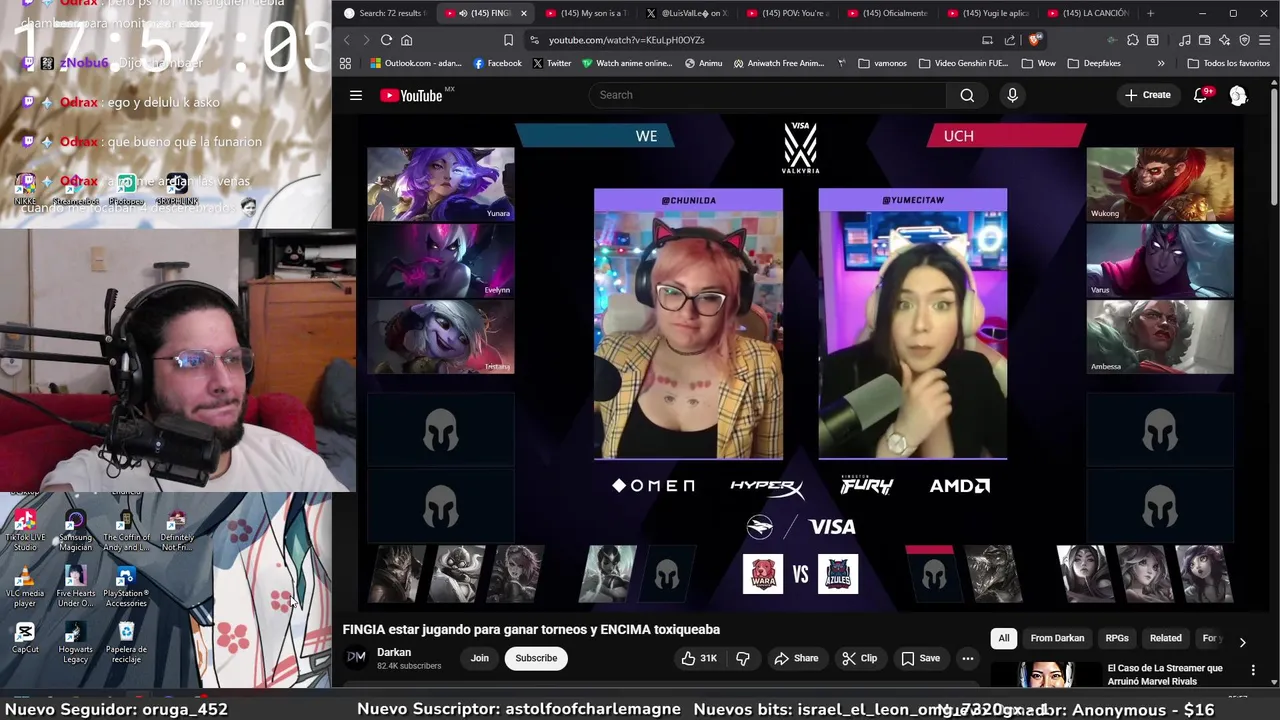Click the Save button
Viewport: 1280px width, 720px height.
(x=920, y=658)
